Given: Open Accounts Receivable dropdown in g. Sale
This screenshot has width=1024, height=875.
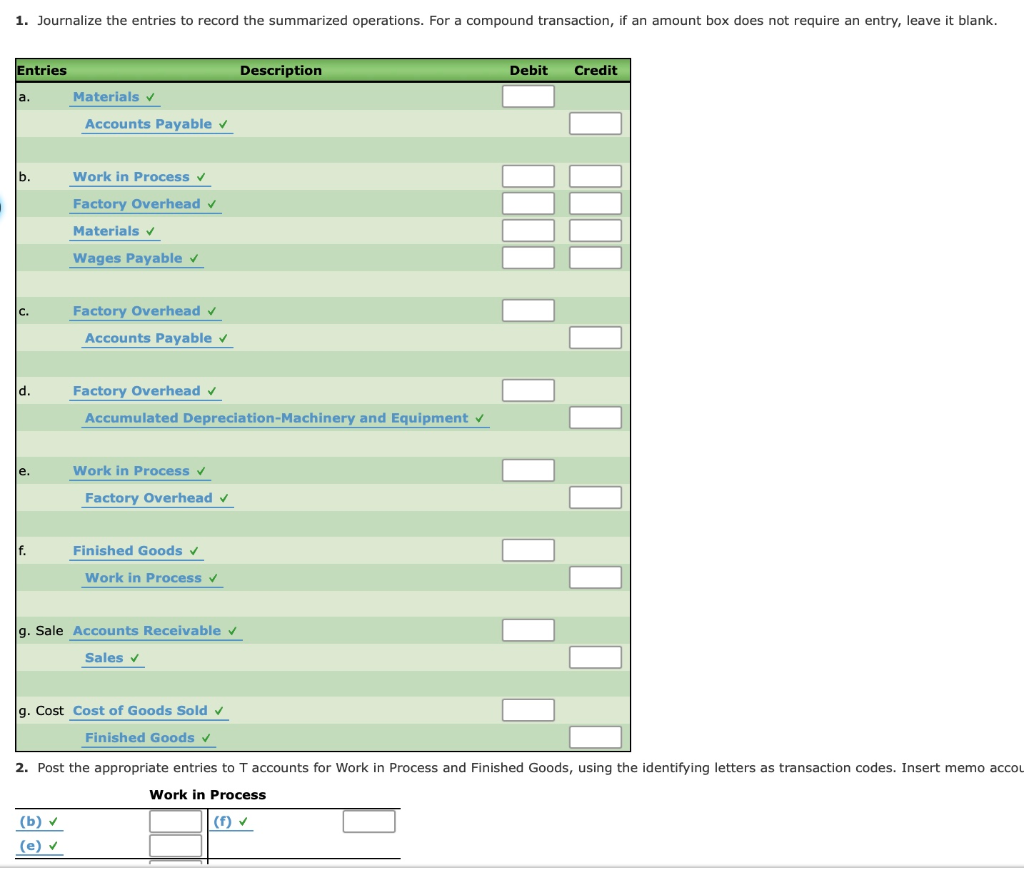Looking at the screenshot, I should click(x=155, y=631).
